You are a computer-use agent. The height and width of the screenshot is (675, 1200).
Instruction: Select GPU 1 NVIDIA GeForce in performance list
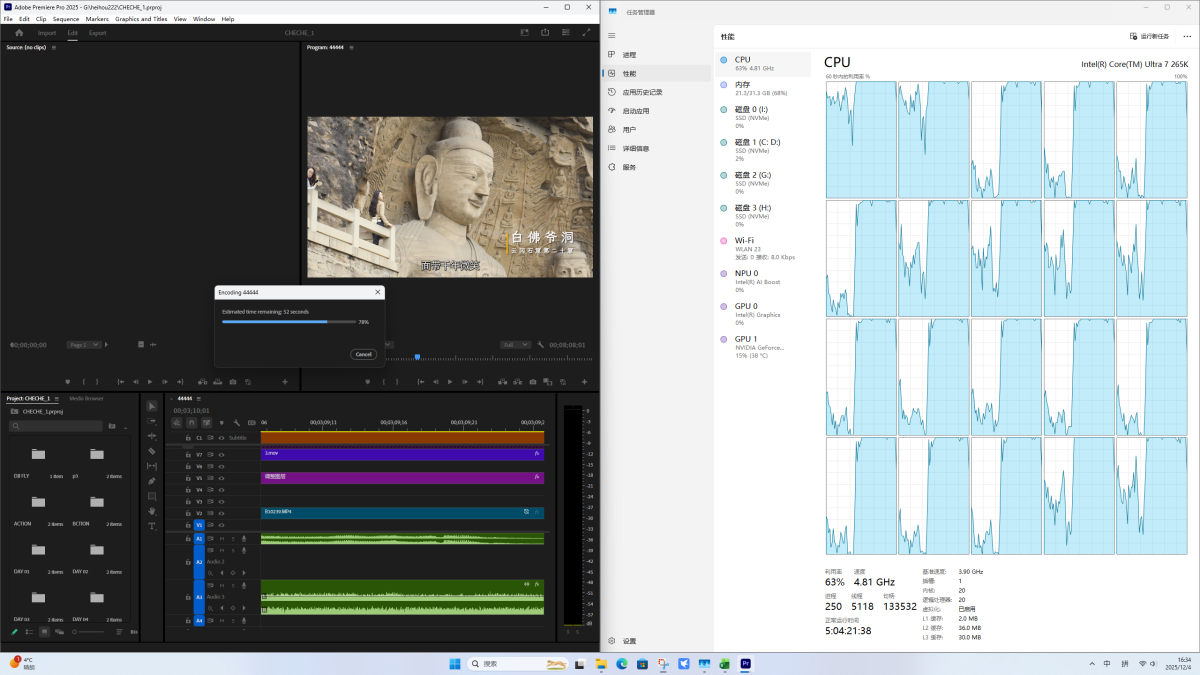tap(757, 346)
